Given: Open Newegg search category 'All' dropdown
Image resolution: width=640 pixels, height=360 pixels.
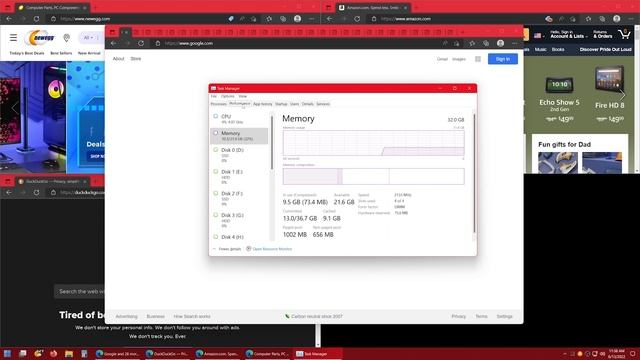Looking at the screenshot, I should (x=88, y=38).
